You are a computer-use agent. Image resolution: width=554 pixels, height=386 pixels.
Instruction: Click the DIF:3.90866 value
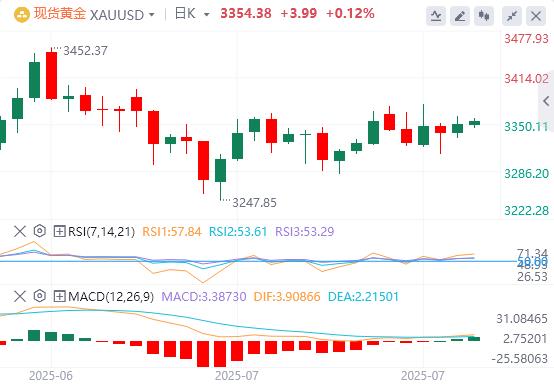pyautogui.click(x=287, y=297)
